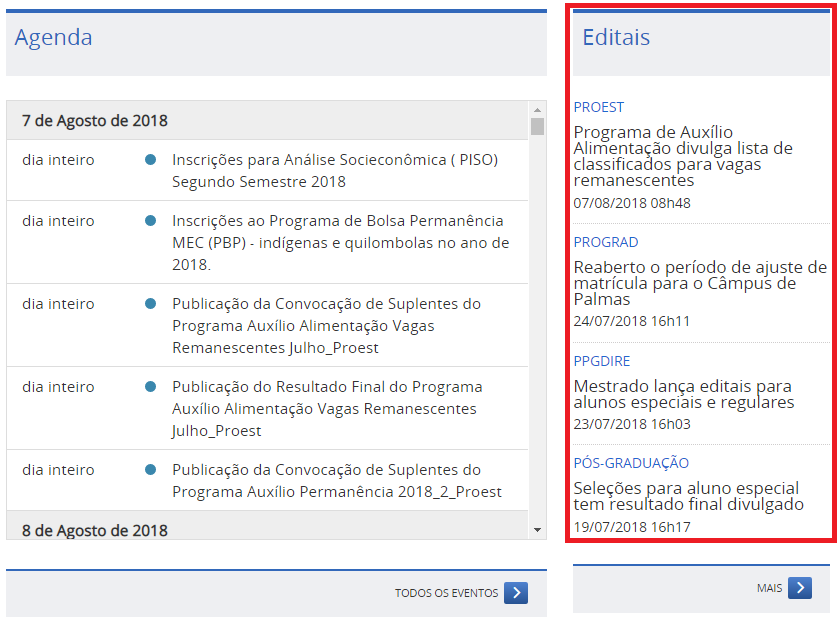Open PROGRAD category link
837x623 pixels.
point(605,242)
